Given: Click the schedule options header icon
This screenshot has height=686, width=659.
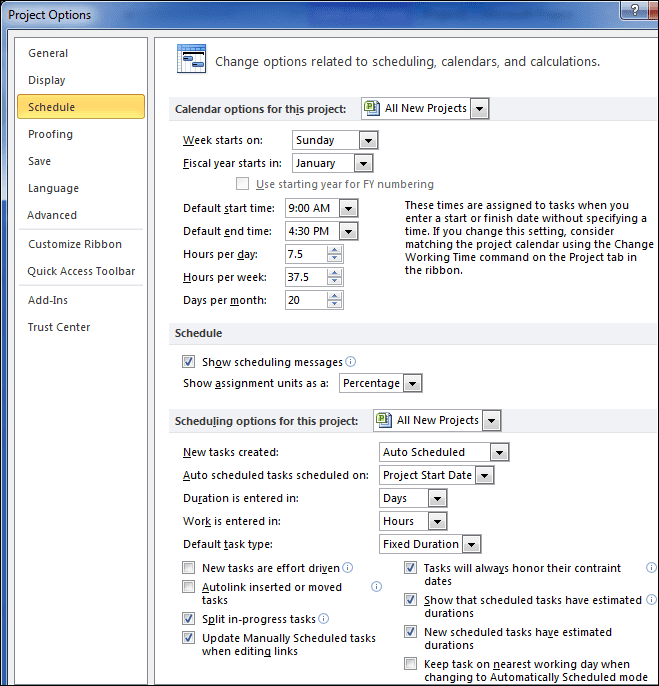Looking at the screenshot, I should pos(191,59).
